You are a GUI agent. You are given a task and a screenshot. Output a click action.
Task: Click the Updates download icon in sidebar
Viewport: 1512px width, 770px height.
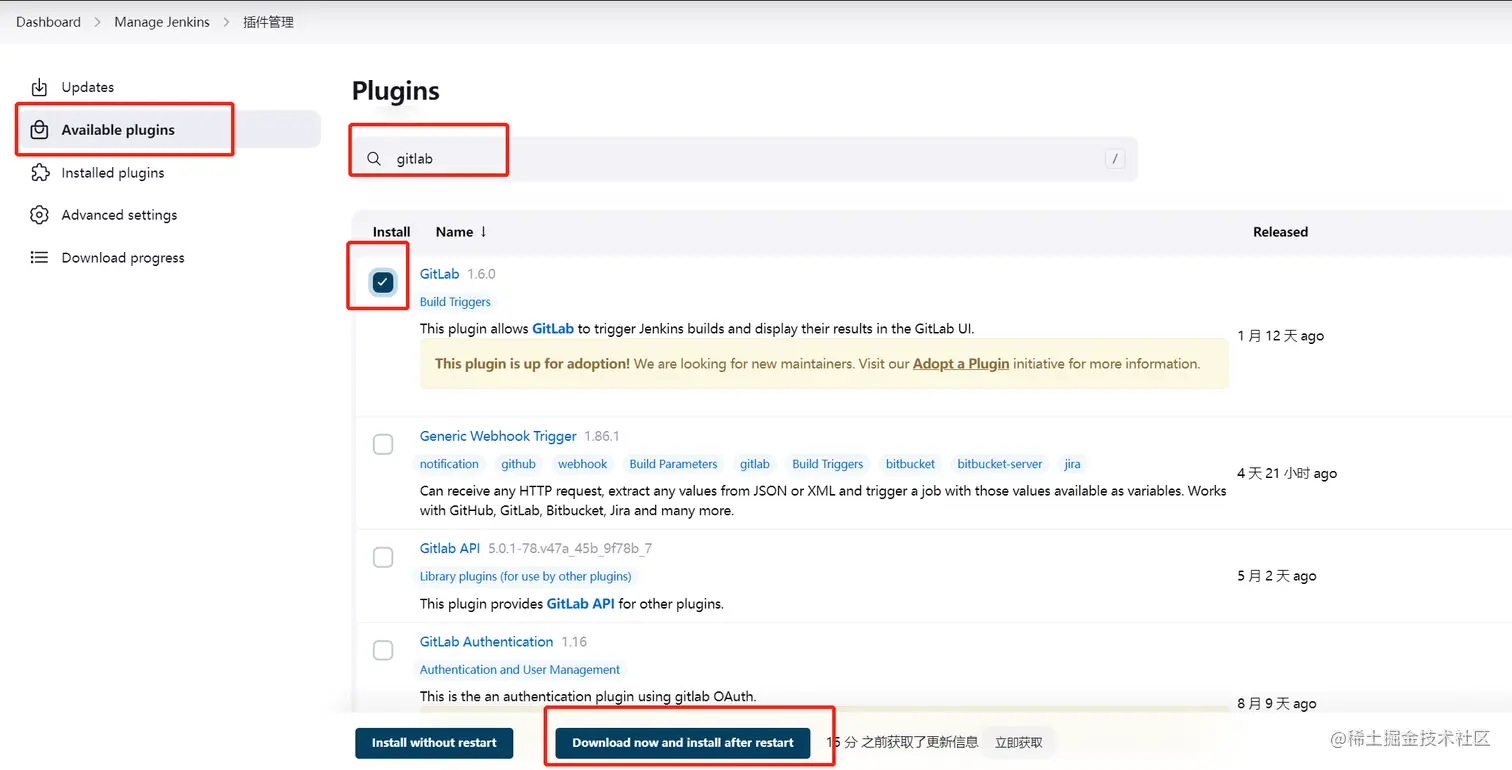click(39, 87)
